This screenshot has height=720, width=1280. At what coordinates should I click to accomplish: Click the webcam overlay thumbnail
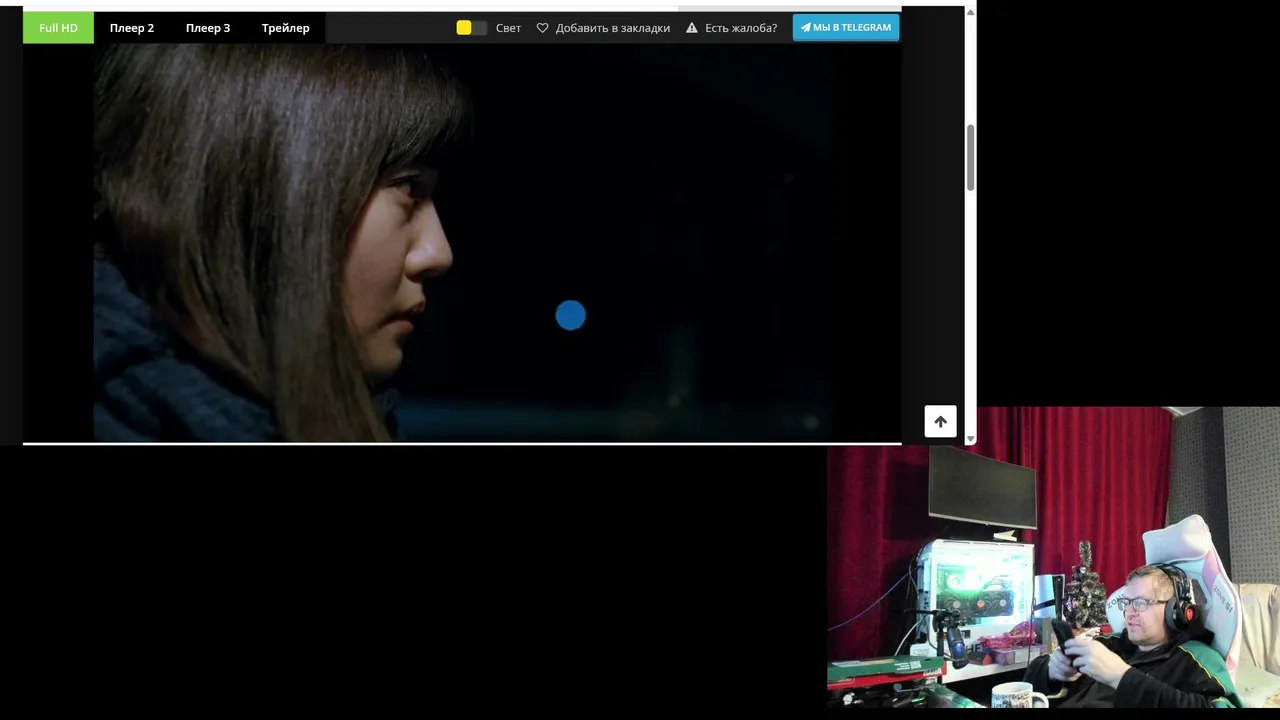pos(1053,557)
